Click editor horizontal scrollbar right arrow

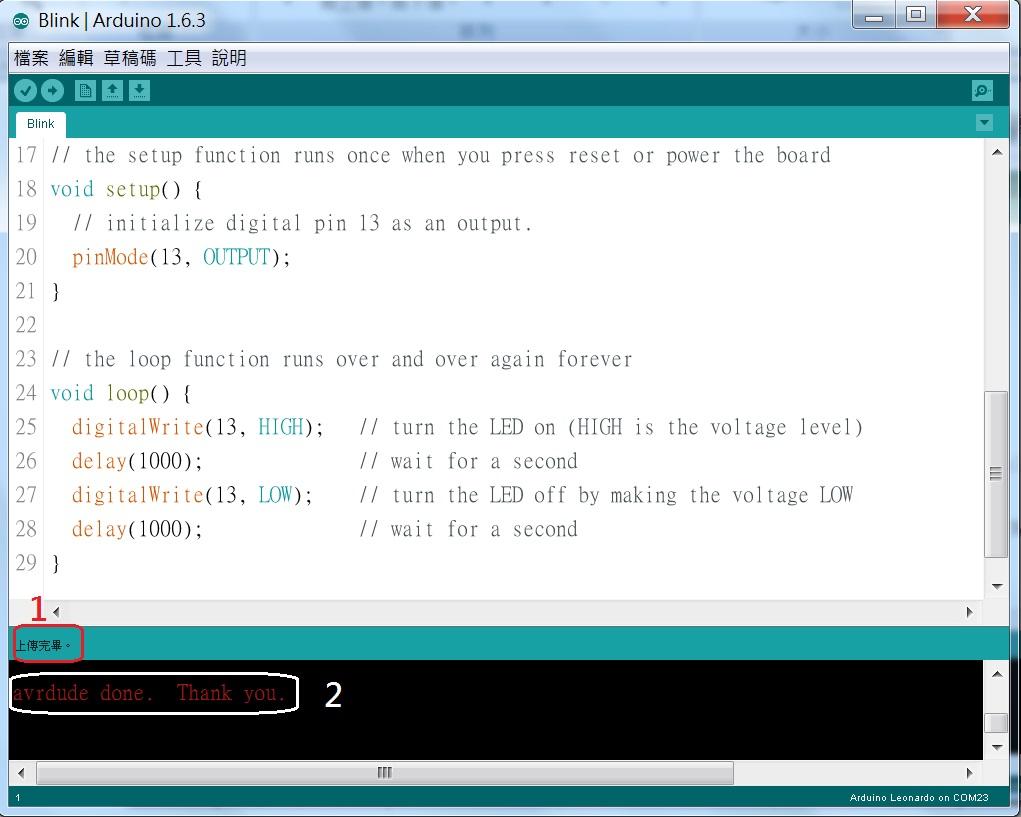point(970,612)
